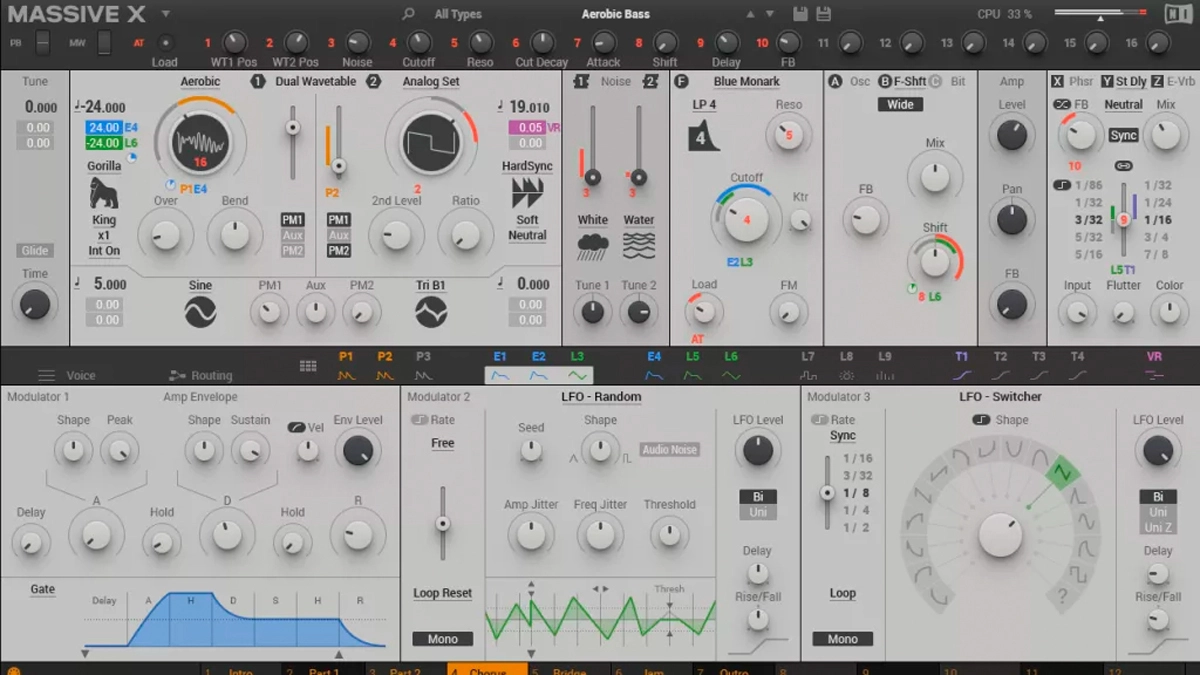Open the Massive X header menu arrow

pyautogui.click(x=166, y=14)
